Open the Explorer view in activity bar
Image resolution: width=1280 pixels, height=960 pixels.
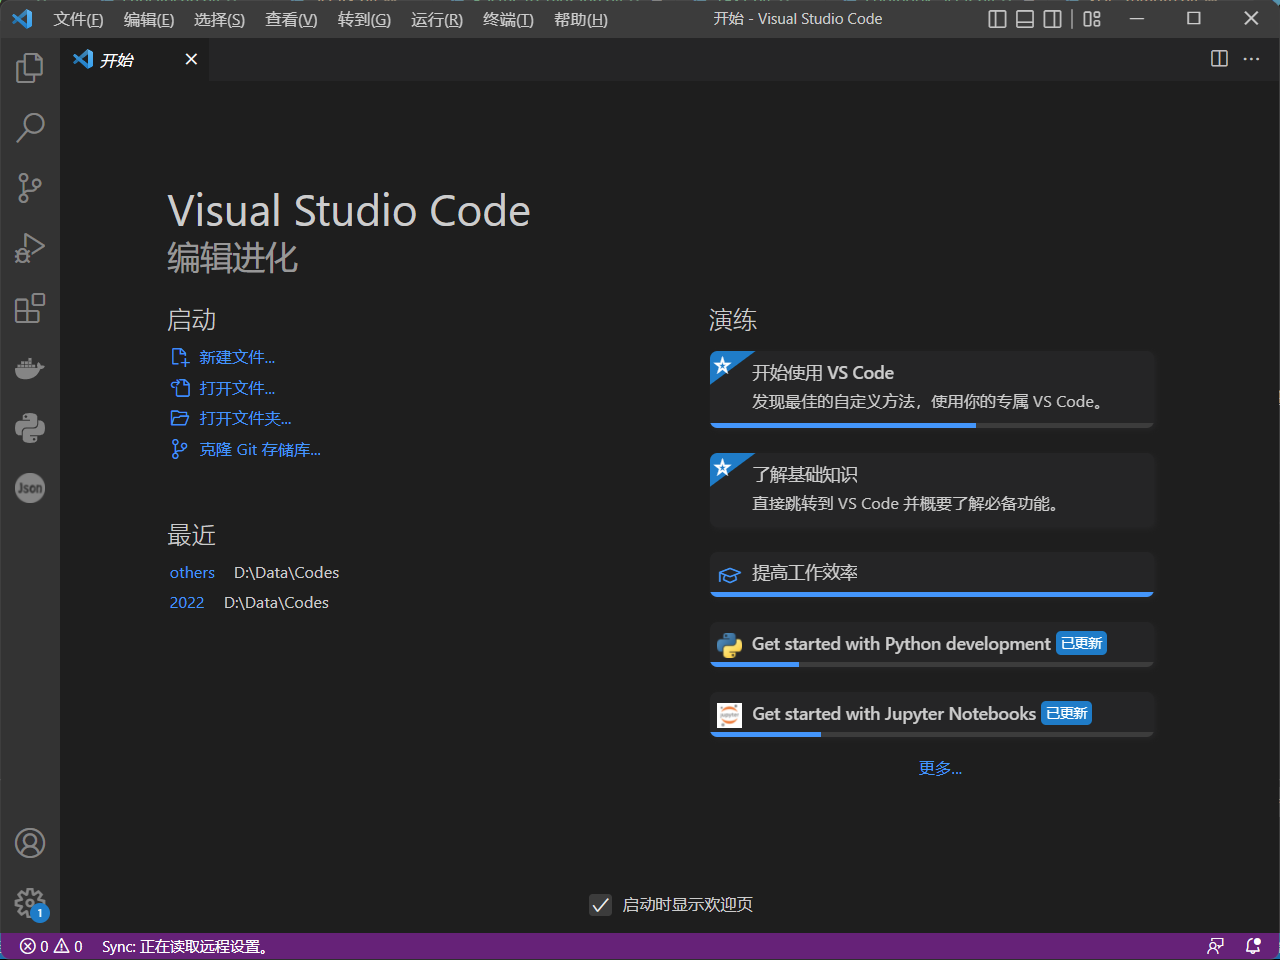(30, 68)
